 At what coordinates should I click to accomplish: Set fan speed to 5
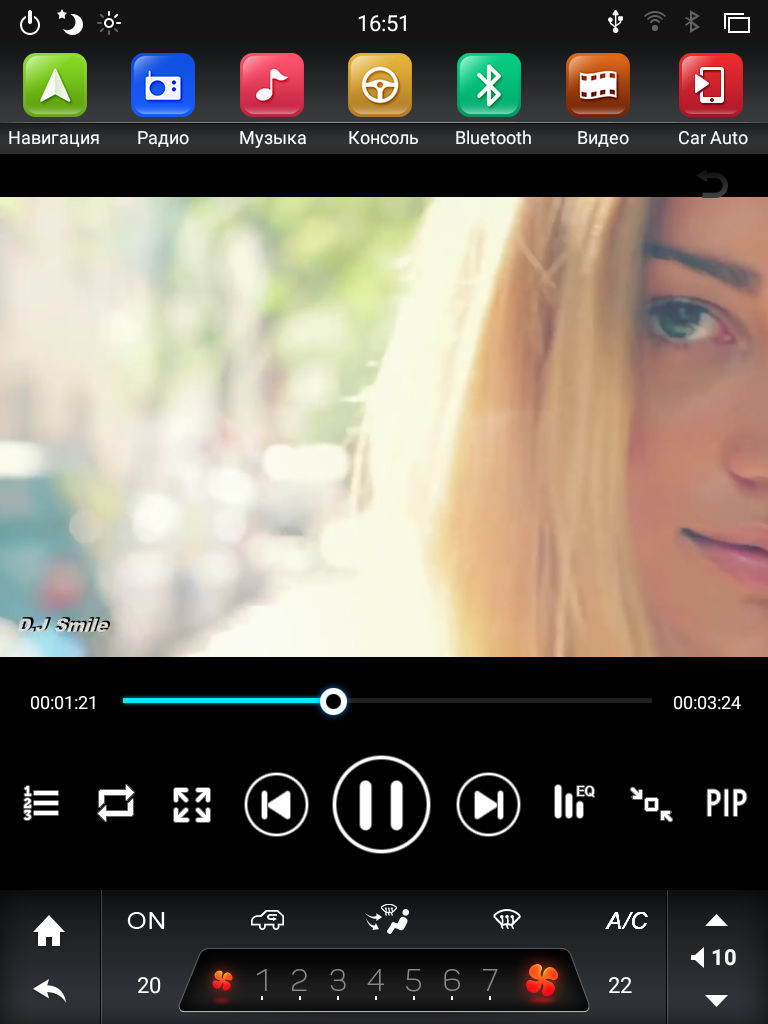(x=413, y=981)
